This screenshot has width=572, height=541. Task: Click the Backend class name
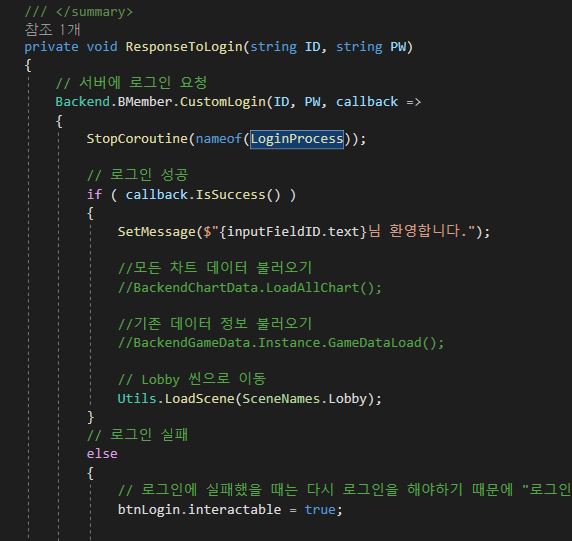[83, 102]
